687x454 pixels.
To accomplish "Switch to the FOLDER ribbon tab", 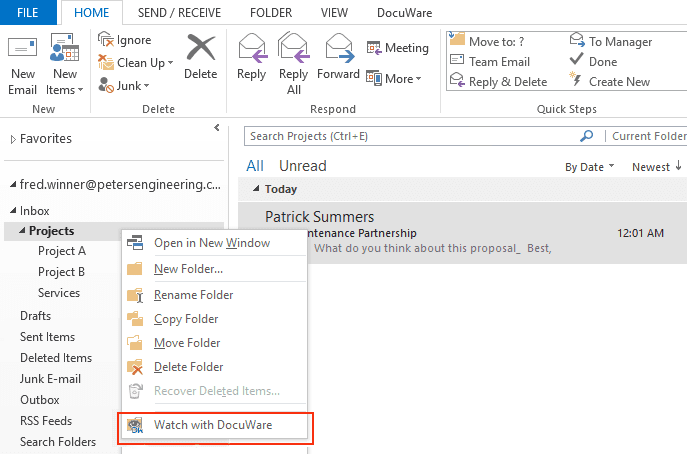I will tap(271, 13).
